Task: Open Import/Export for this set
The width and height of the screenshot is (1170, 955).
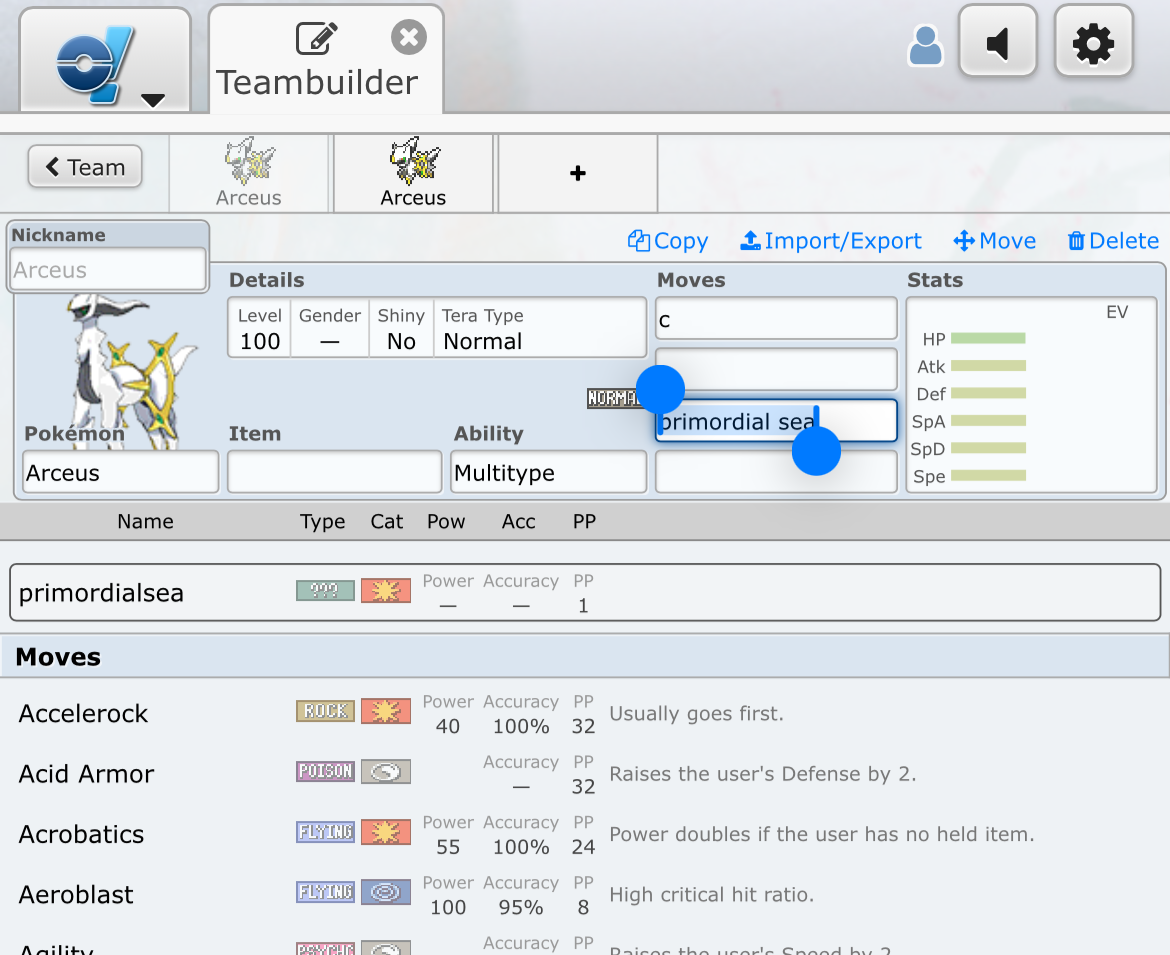Action: click(830, 241)
